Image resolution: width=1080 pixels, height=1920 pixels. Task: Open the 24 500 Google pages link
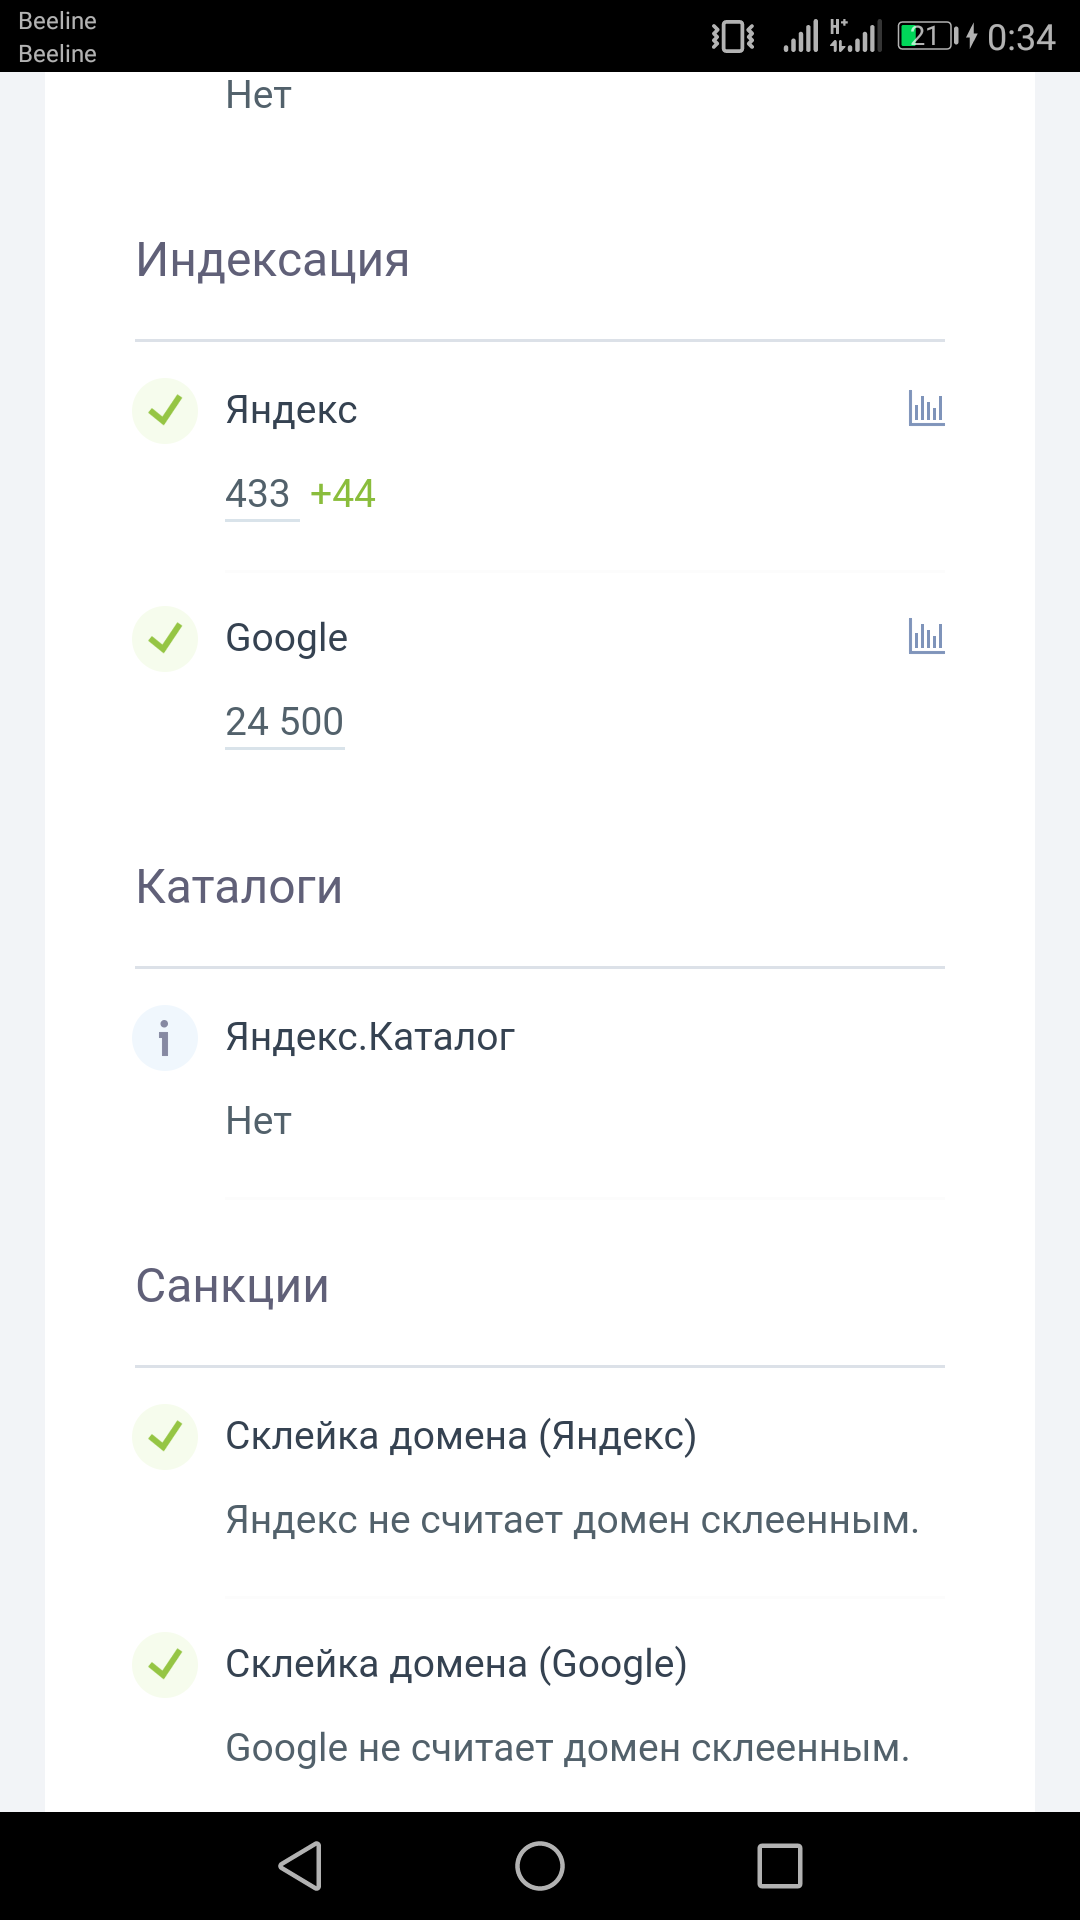click(285, 722)
